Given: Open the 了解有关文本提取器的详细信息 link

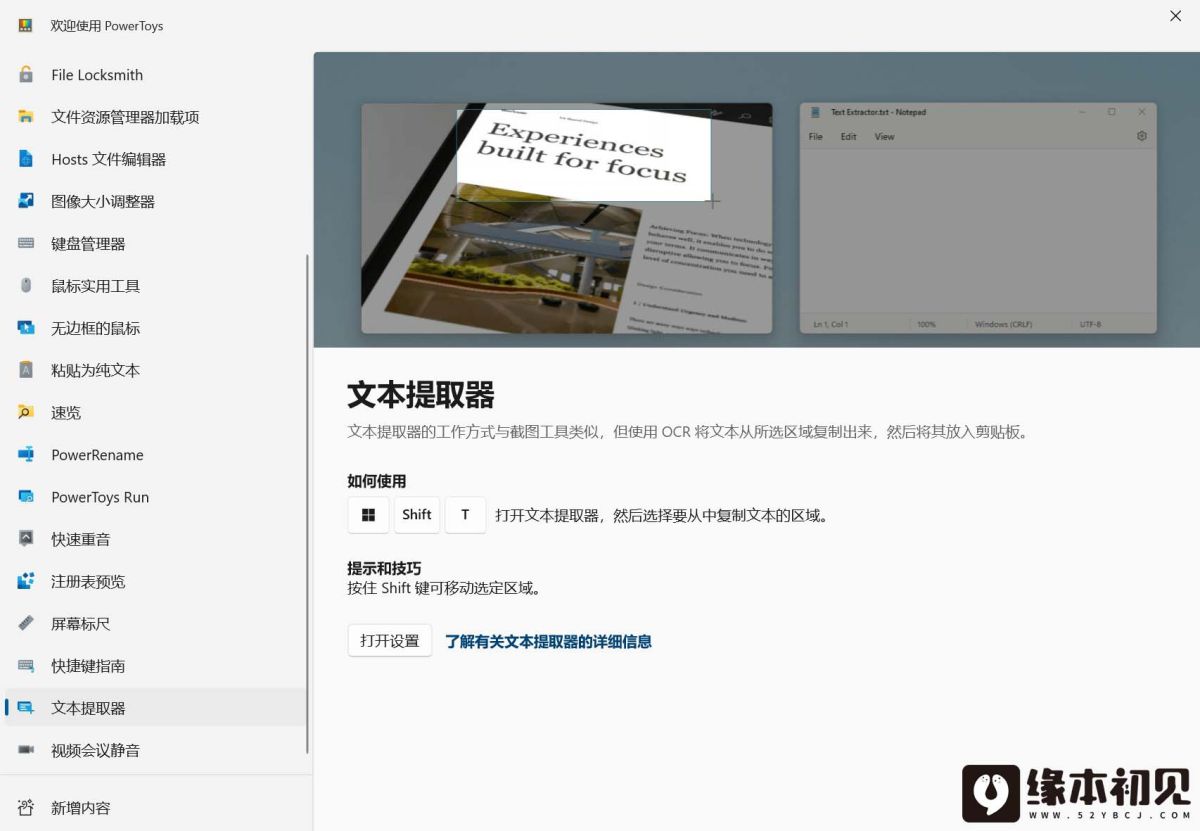Looking at the screenshot, I should pyautogui.click(x=548, y=642).
